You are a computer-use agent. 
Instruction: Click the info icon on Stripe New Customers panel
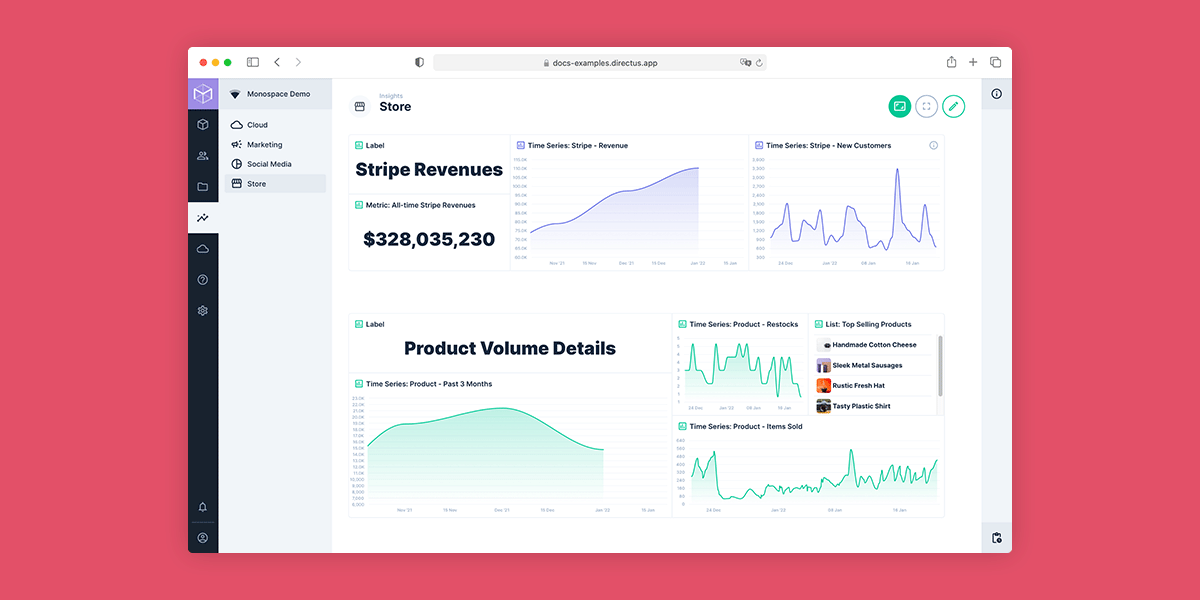coord(933,145)
